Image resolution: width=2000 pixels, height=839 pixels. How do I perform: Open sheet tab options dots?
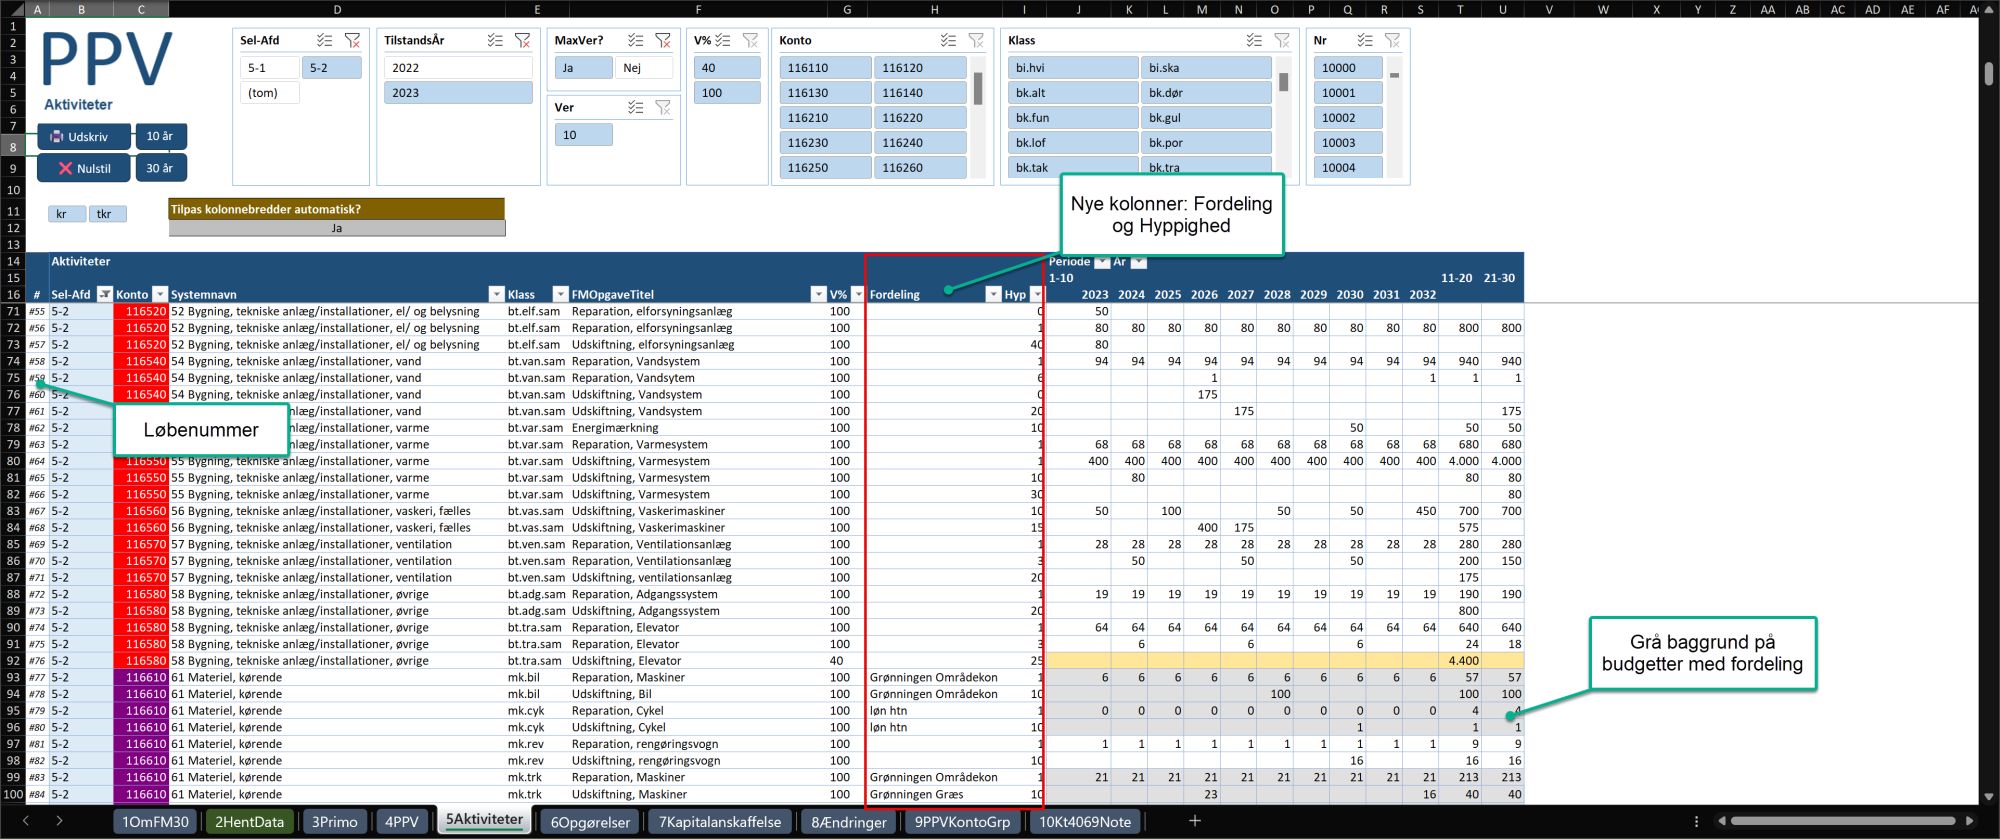point(1696,821)
